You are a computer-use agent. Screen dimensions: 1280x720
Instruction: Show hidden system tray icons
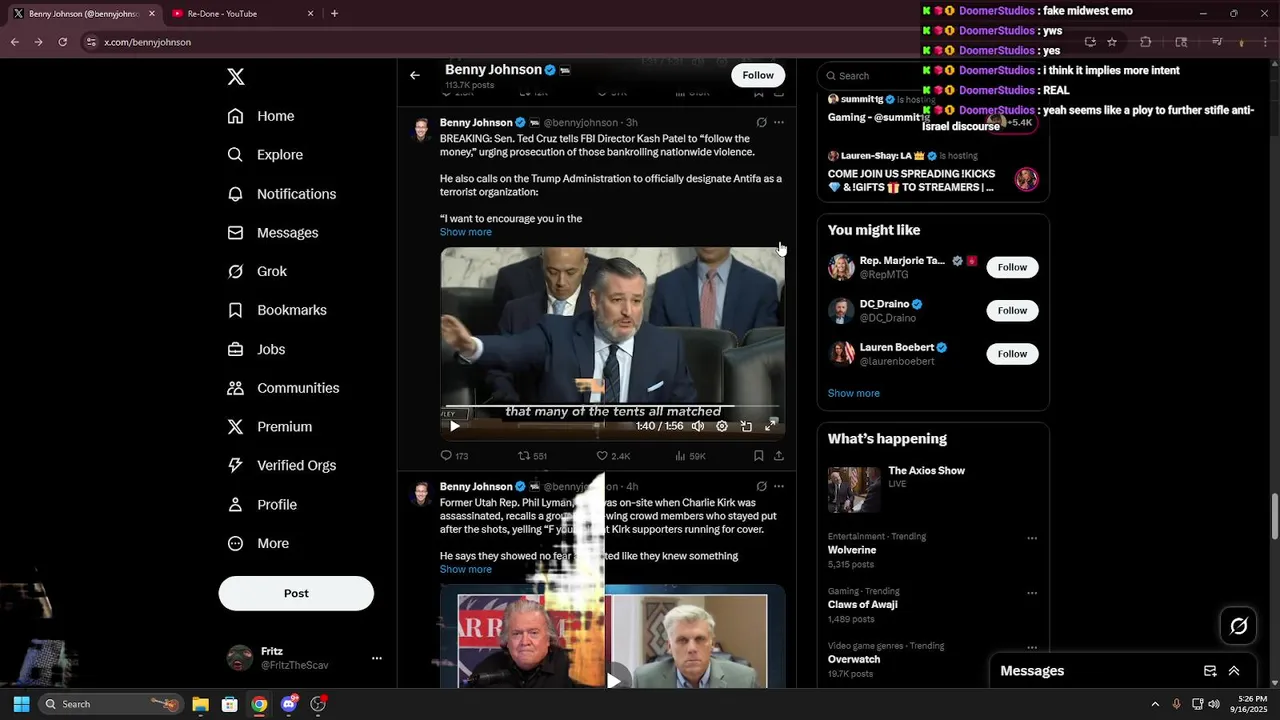point(1155,704)
